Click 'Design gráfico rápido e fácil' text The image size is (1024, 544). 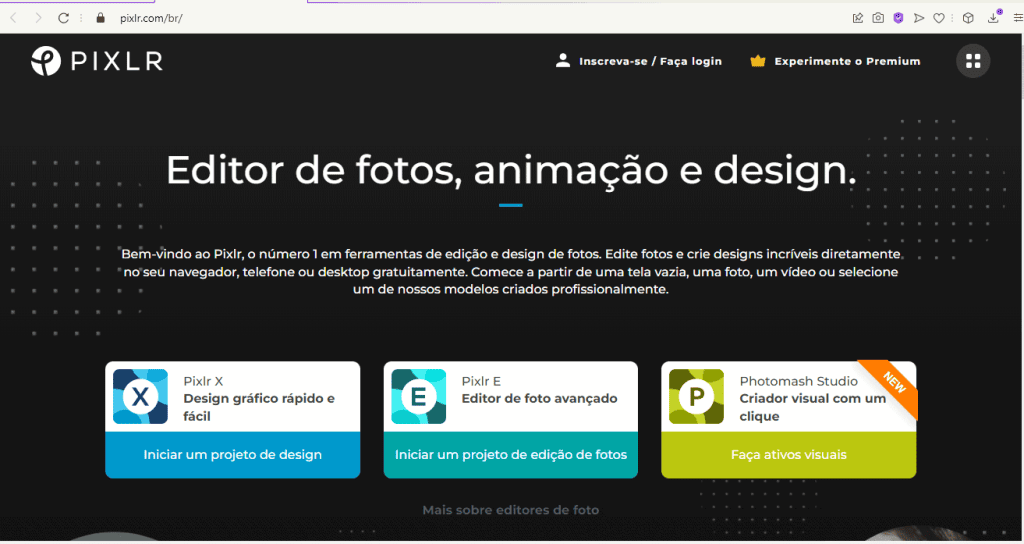click(259, 407)
